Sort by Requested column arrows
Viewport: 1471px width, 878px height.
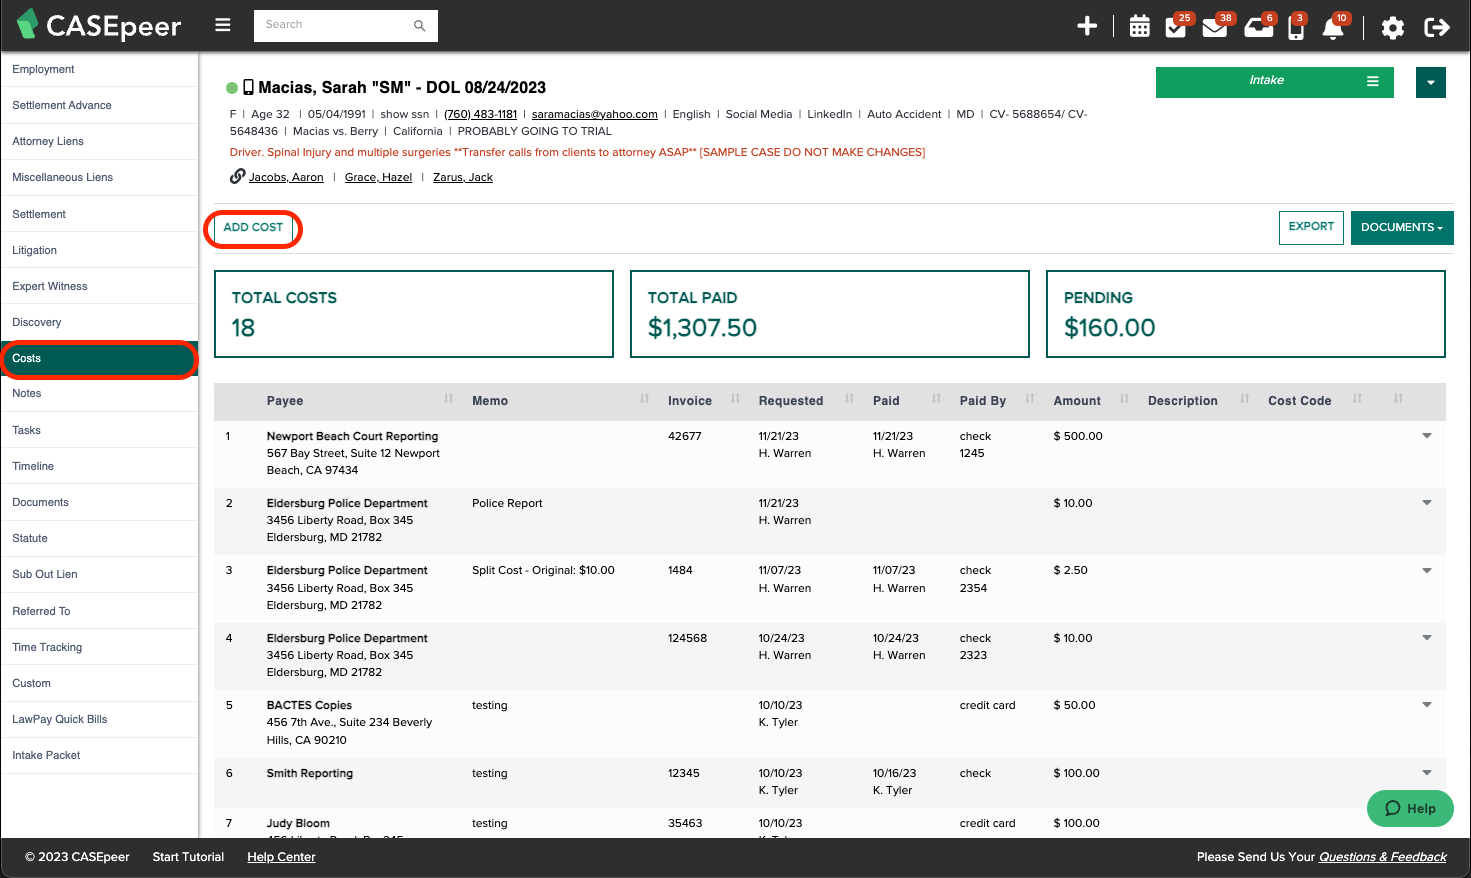[x=849, y=399]
